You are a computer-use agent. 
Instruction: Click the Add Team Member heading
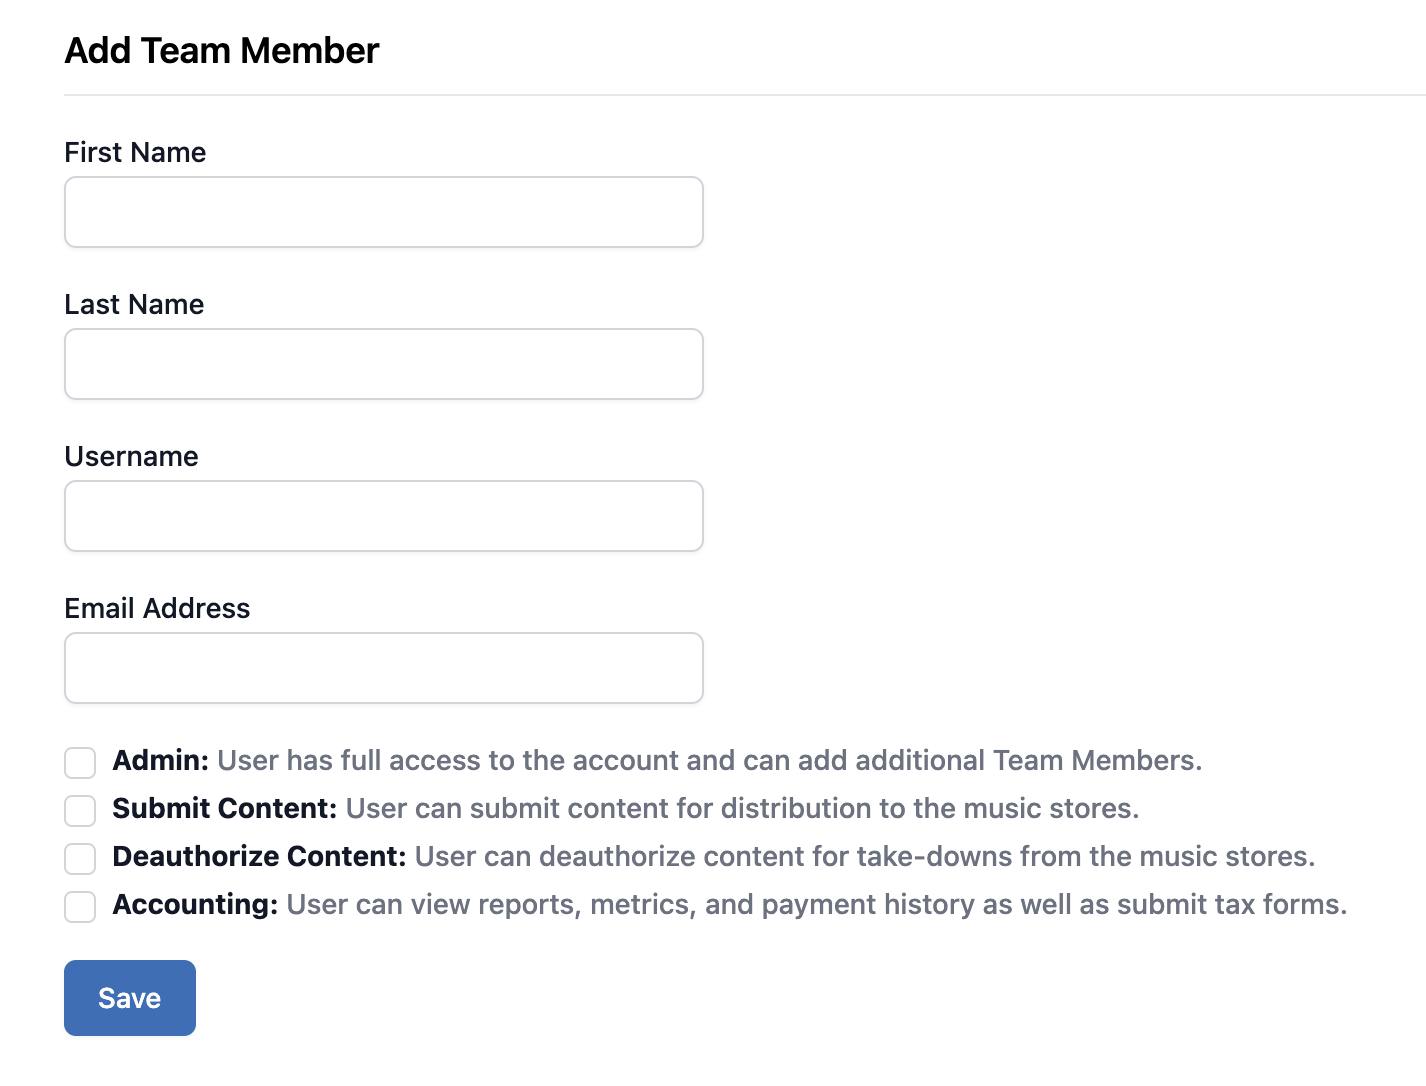pos(222,50)
